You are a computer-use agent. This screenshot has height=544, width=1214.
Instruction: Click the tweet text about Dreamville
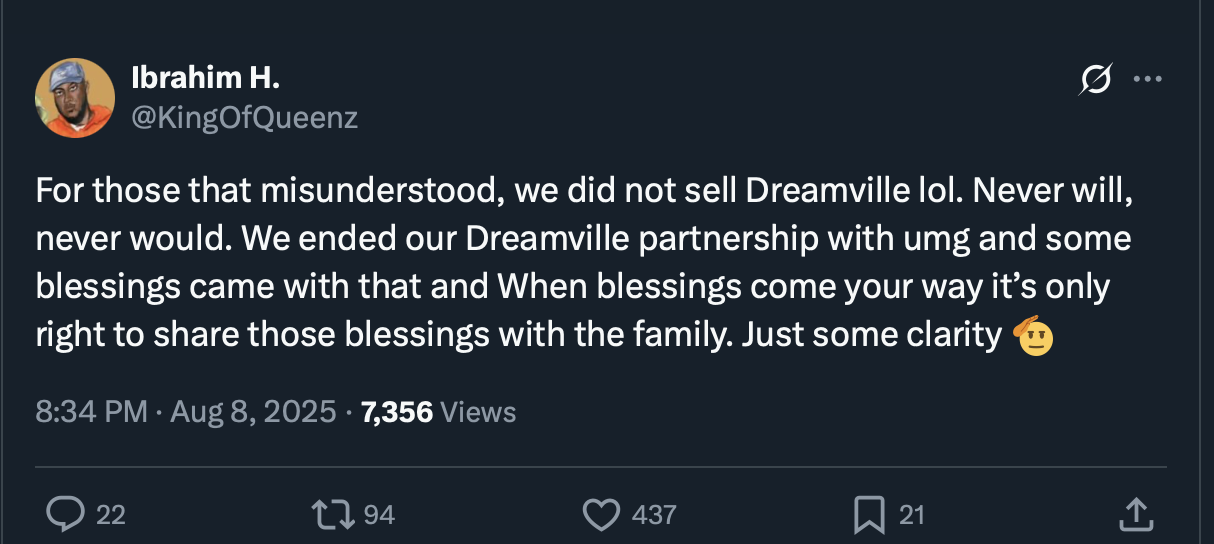[580, 264]
